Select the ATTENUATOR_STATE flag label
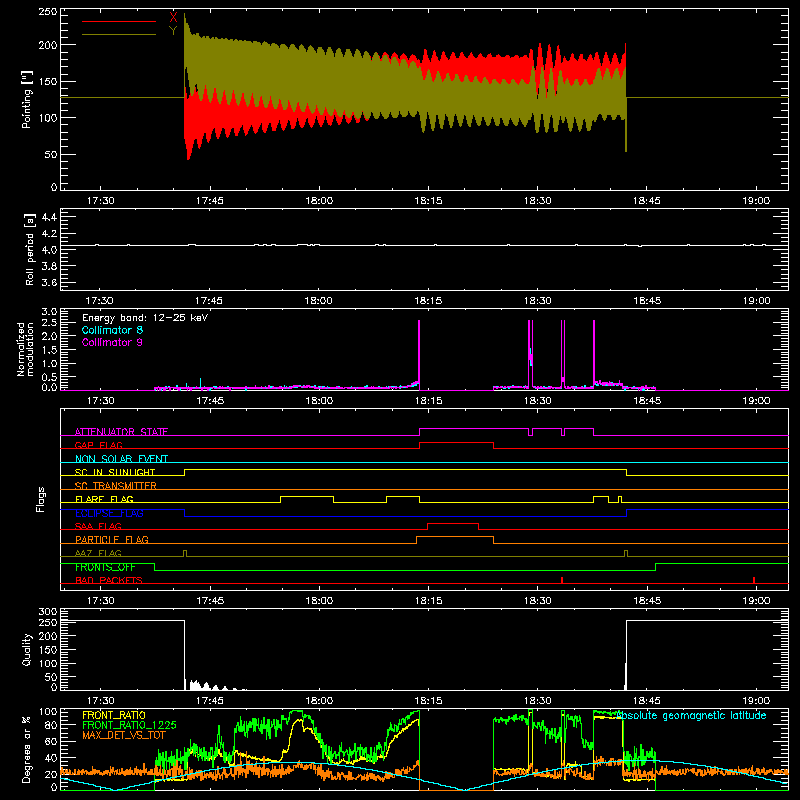800x800 pixels. click(121, 432)
